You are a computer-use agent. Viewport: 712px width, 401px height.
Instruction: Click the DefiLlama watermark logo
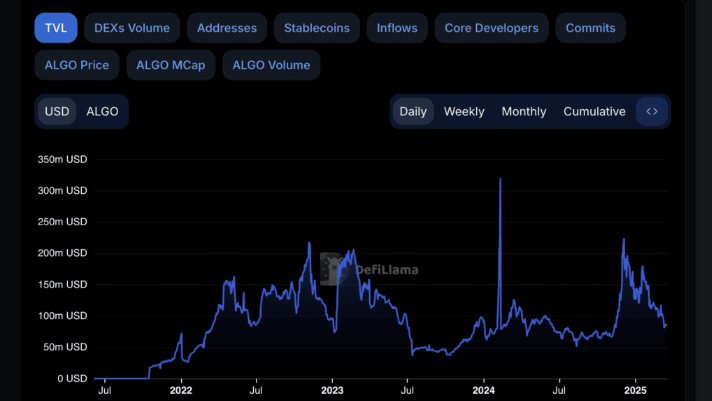coord(370,268)
